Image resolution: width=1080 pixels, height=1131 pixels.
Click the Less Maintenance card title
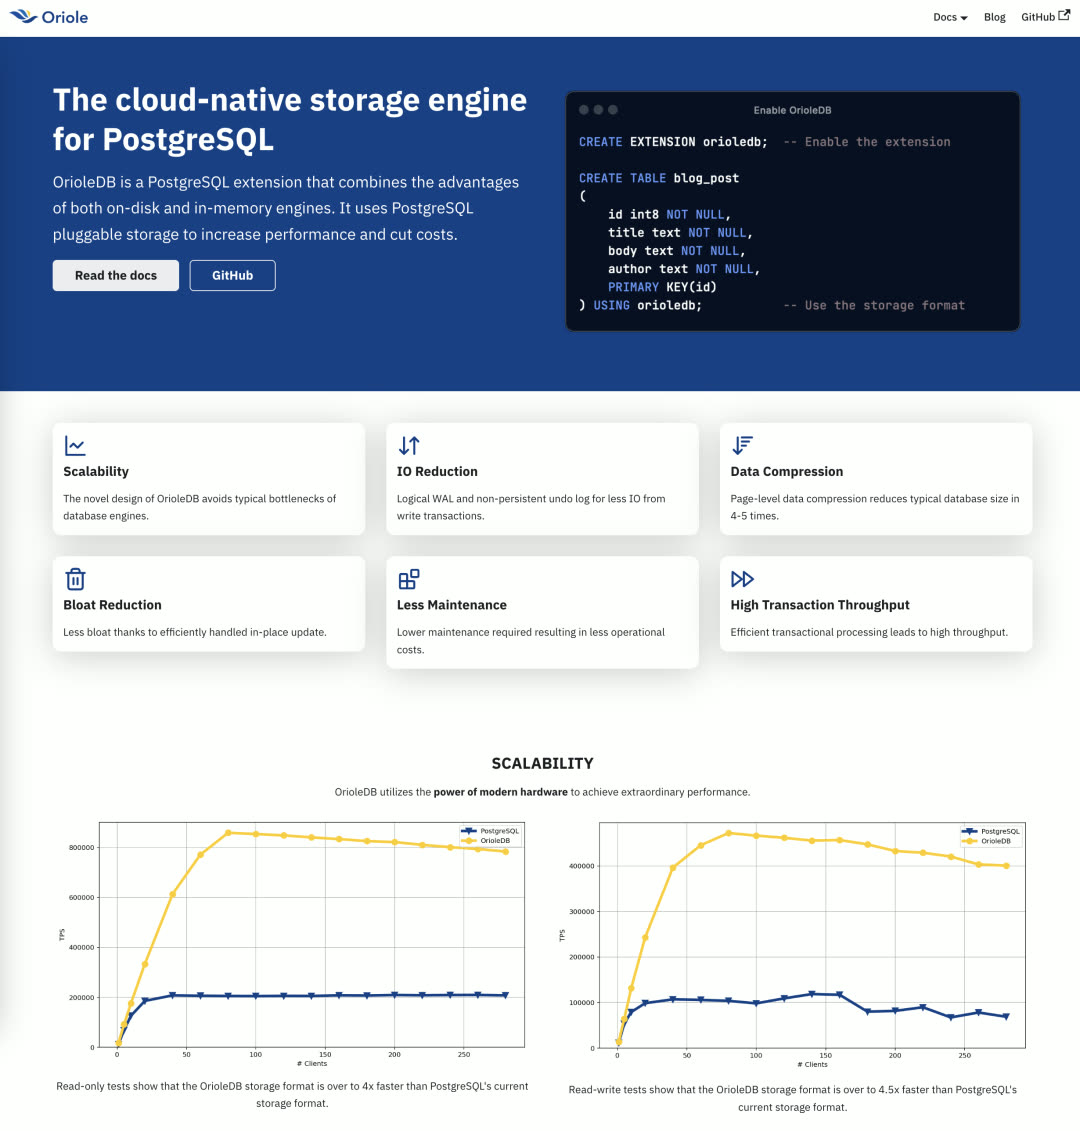451,605
